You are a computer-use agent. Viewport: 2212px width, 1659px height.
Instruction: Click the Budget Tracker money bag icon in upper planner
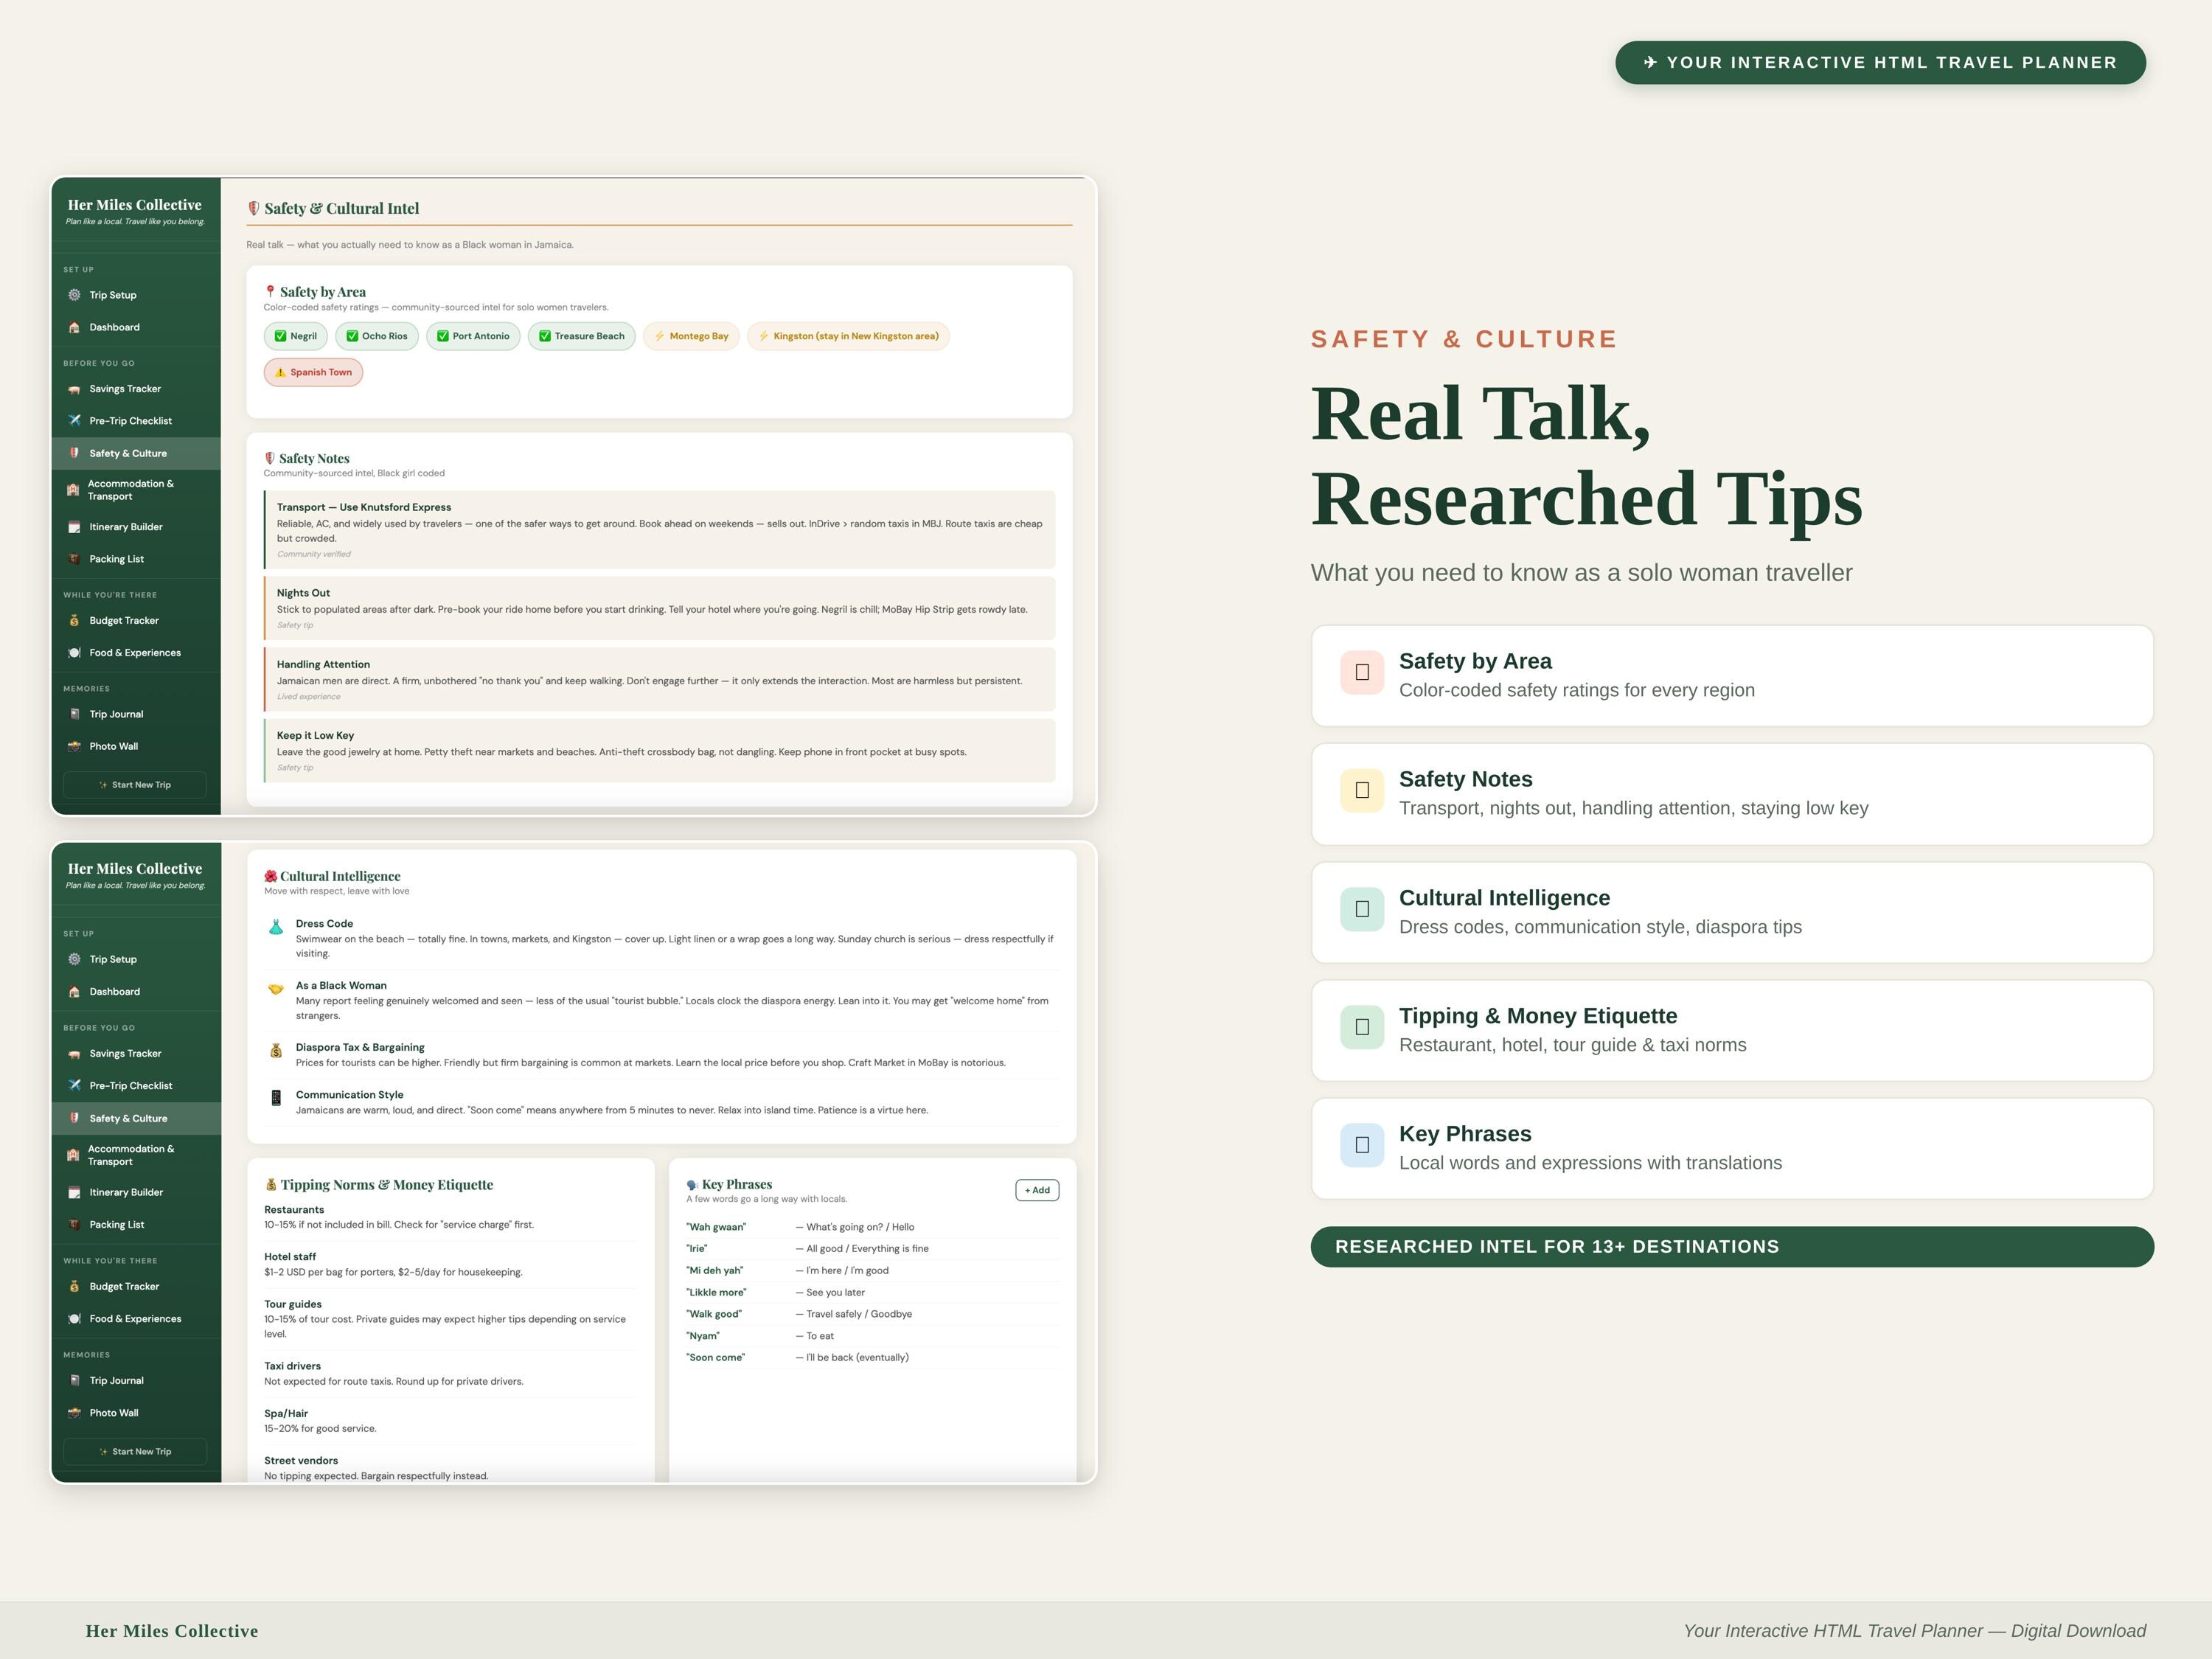click(x=74, y=620)
